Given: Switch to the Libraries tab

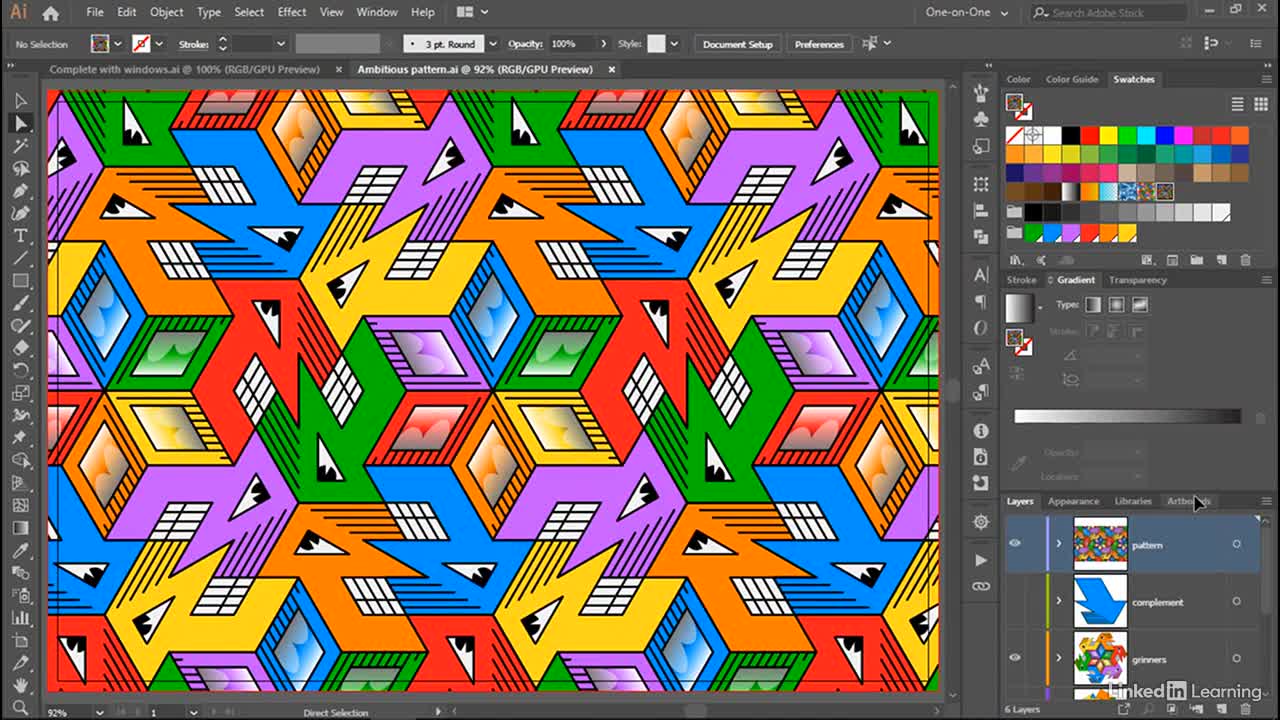Looking at the screenshot, I should click(x=1133, y=501).
